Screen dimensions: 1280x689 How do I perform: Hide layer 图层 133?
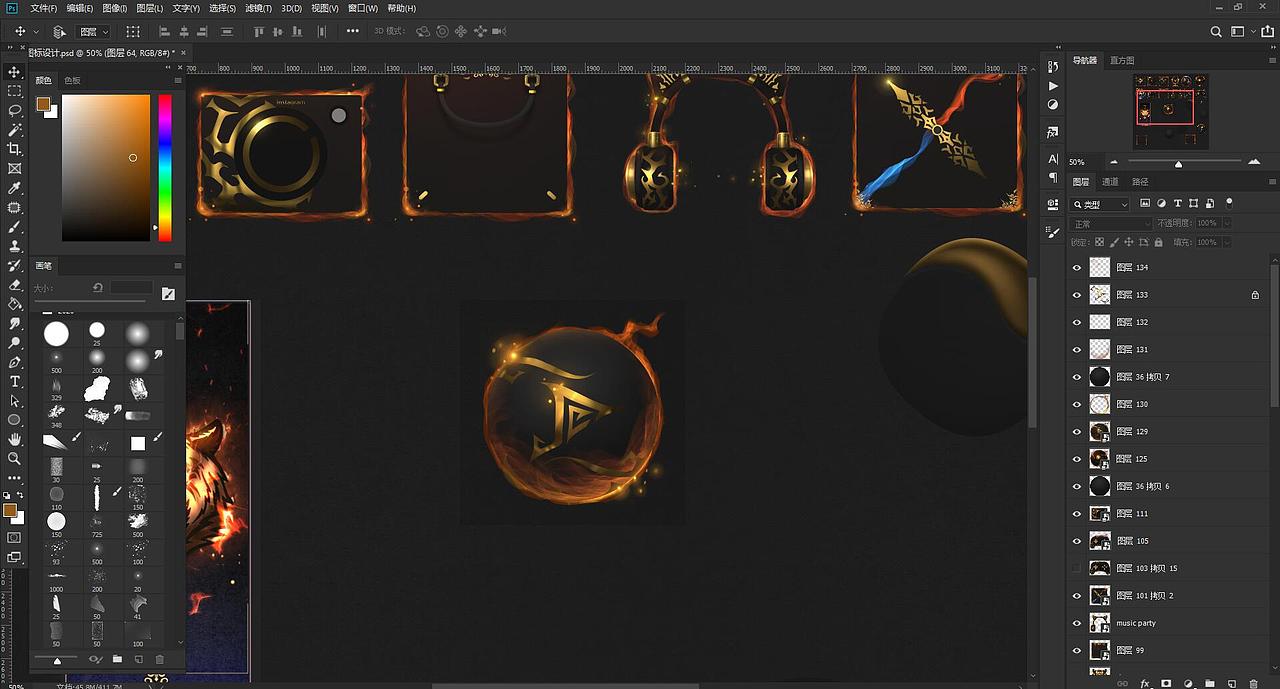click(x=1077, y=295)
